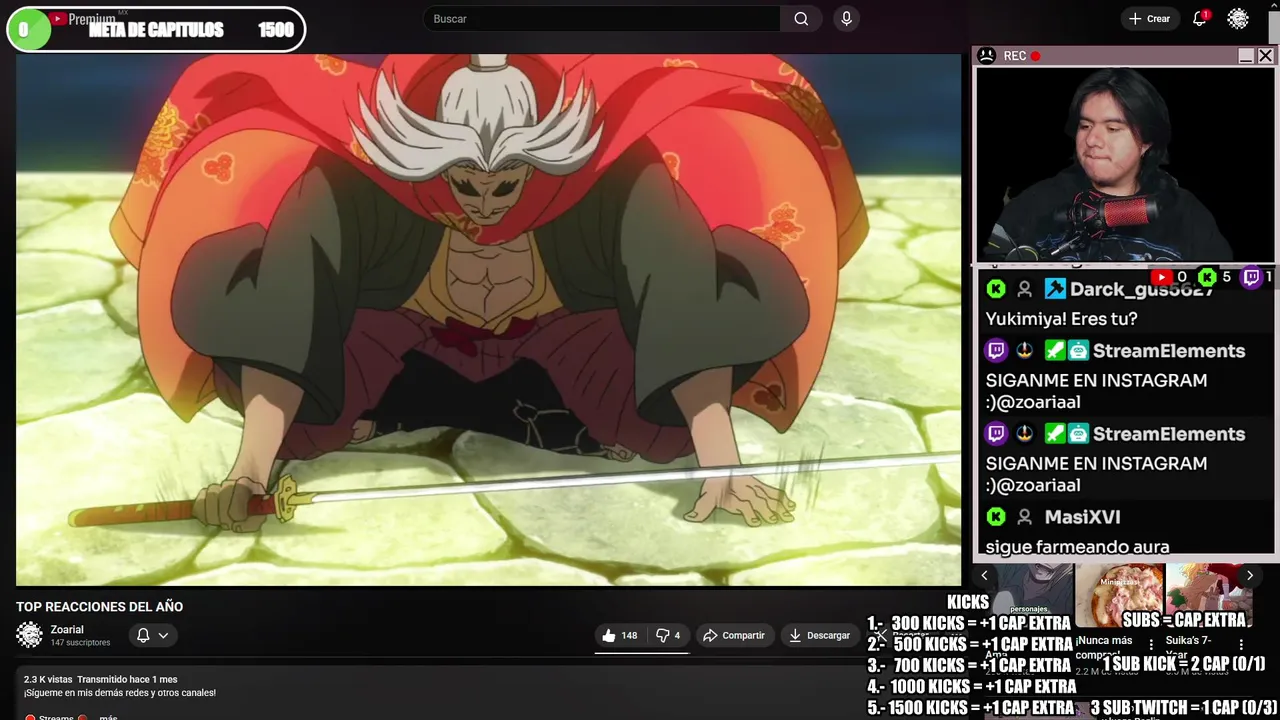Like the video with 148 likes
The height and width of the screenshot is (720, 1280).
pyautogui.click(x=619, y=635)
